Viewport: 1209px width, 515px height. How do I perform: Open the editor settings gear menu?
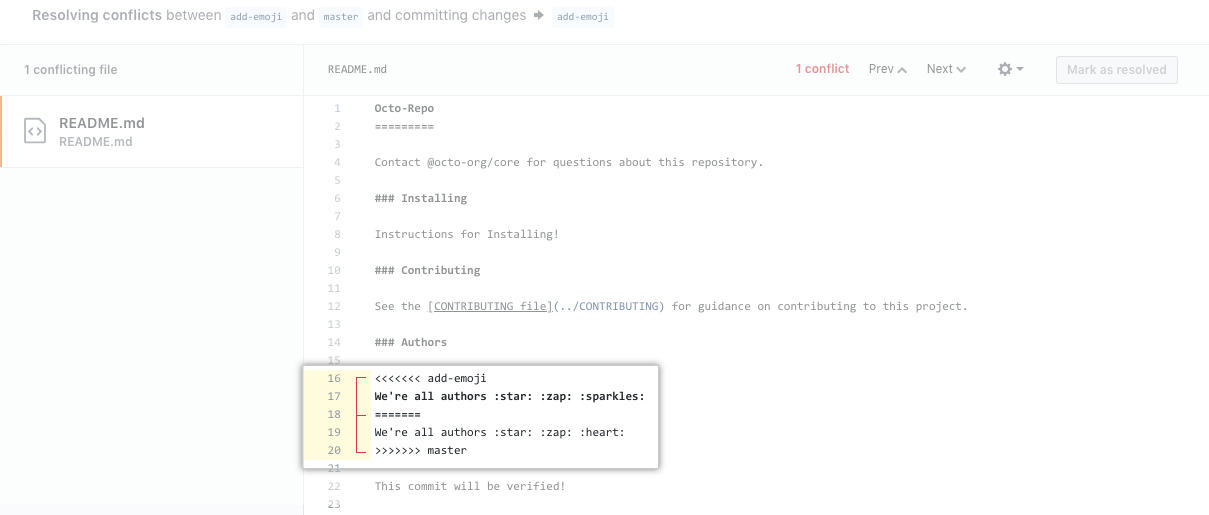click(1010, 69)
